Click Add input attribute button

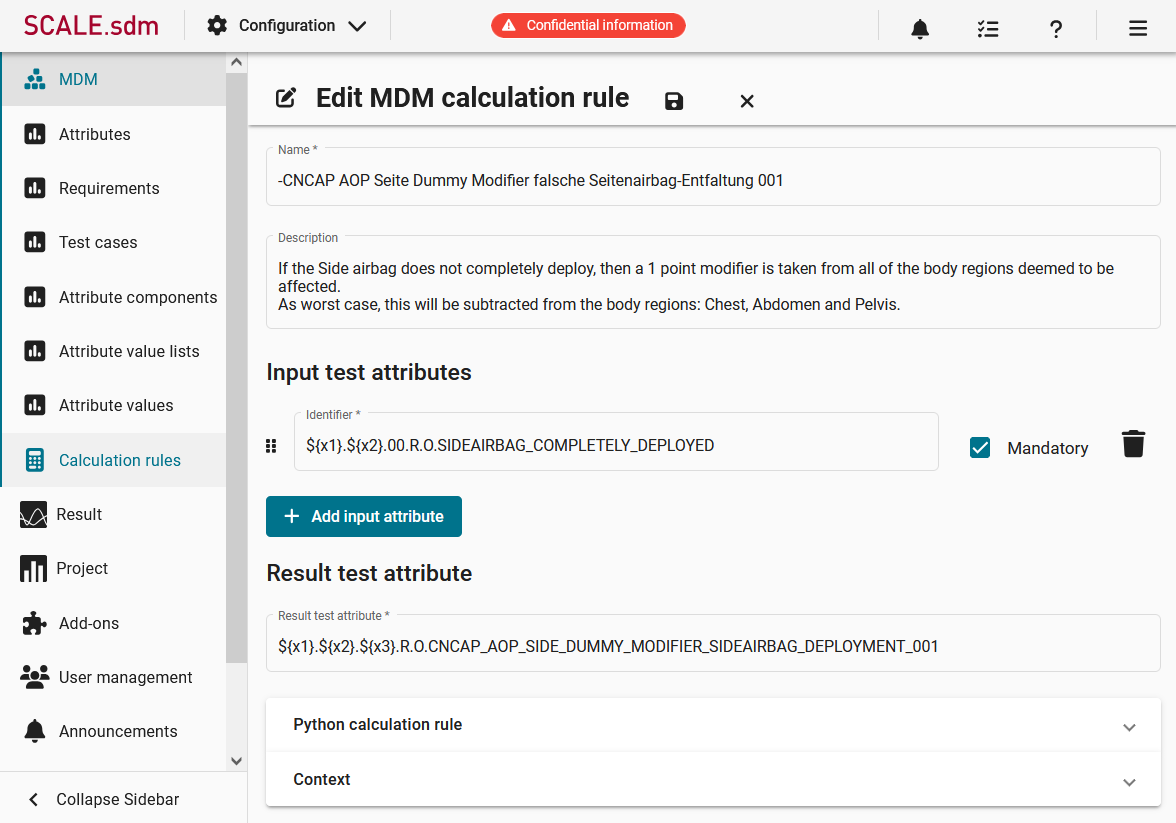coord(364,516)
